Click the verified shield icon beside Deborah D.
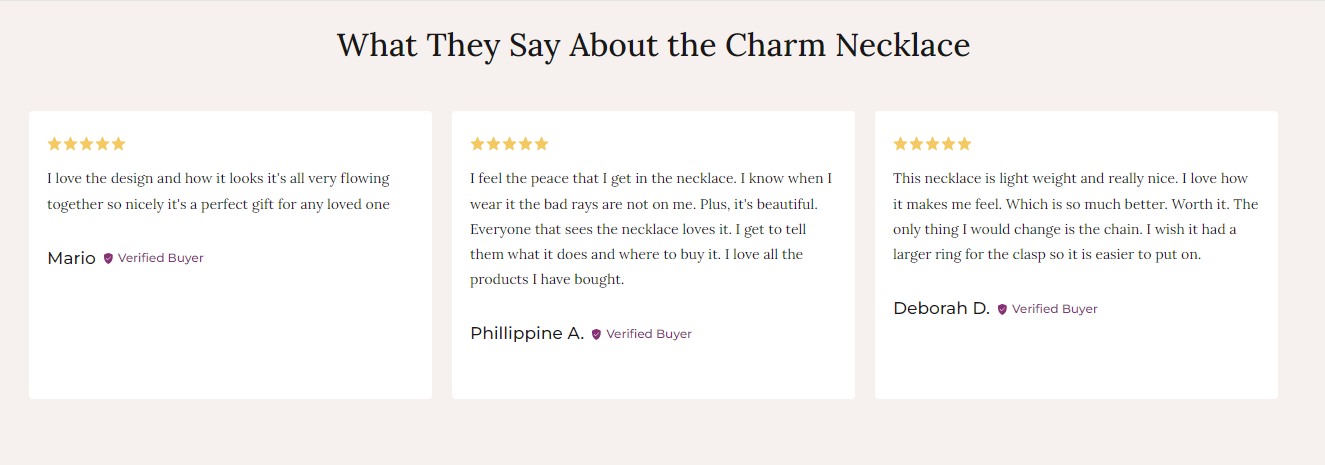 [x=1002, y=309]
